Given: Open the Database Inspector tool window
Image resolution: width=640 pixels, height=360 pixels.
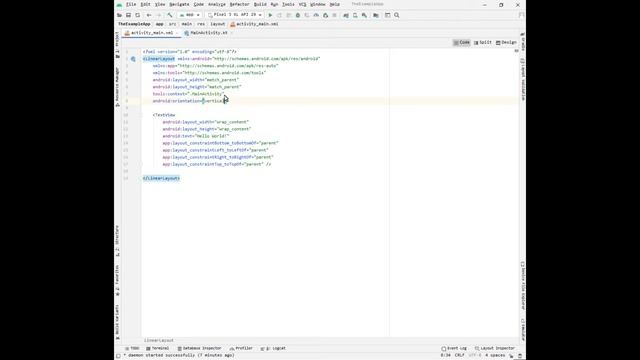Looking at the screenshot, I should 199,349.
